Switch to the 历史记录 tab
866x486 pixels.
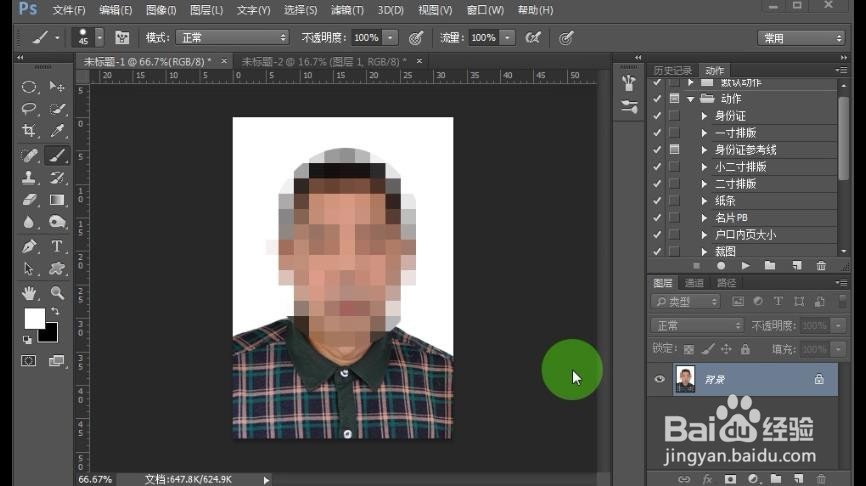[x=673, y=70]
